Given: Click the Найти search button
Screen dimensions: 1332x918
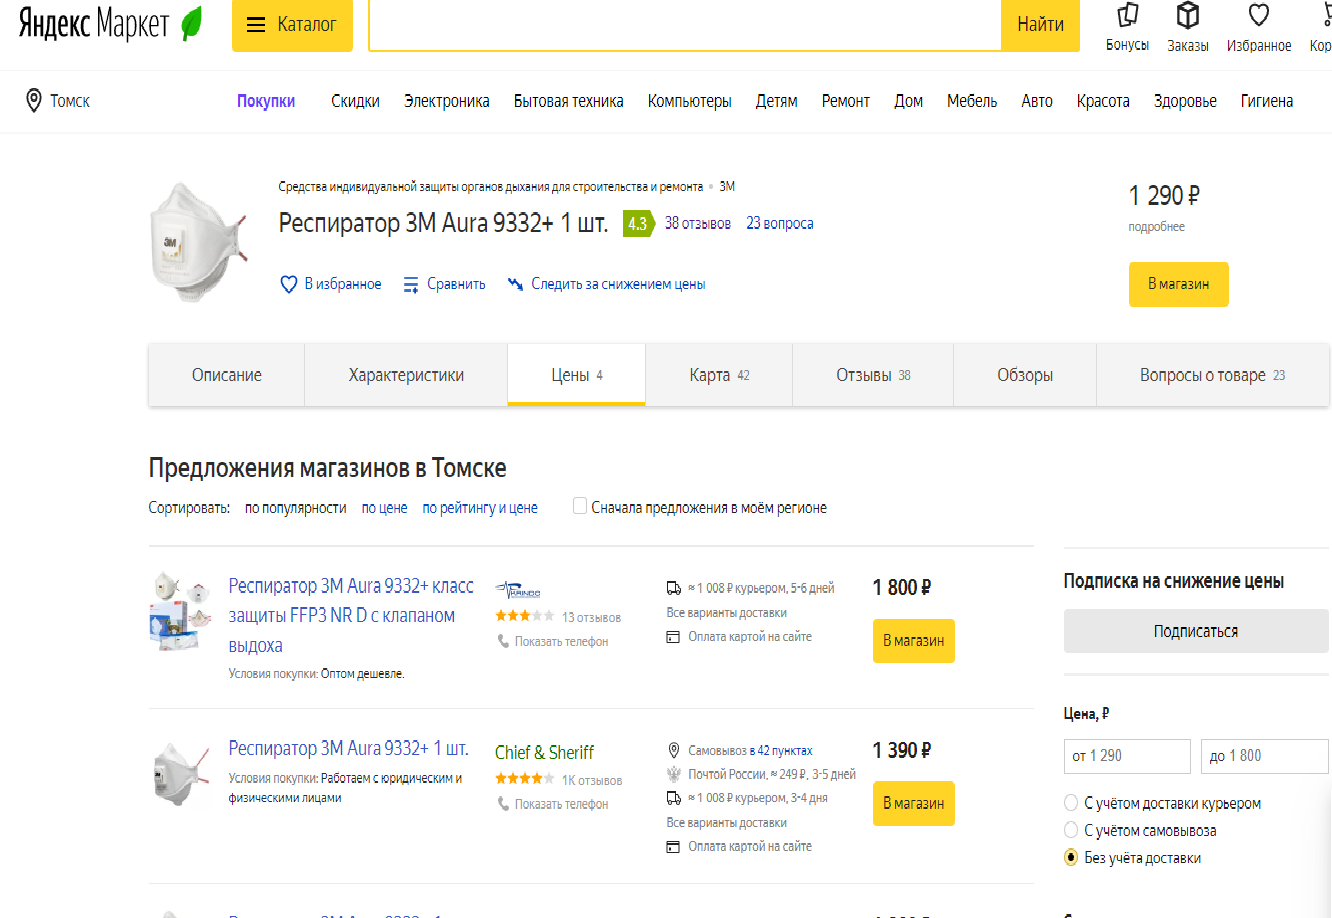Looking at the screenshot, I should point(1040,25).
